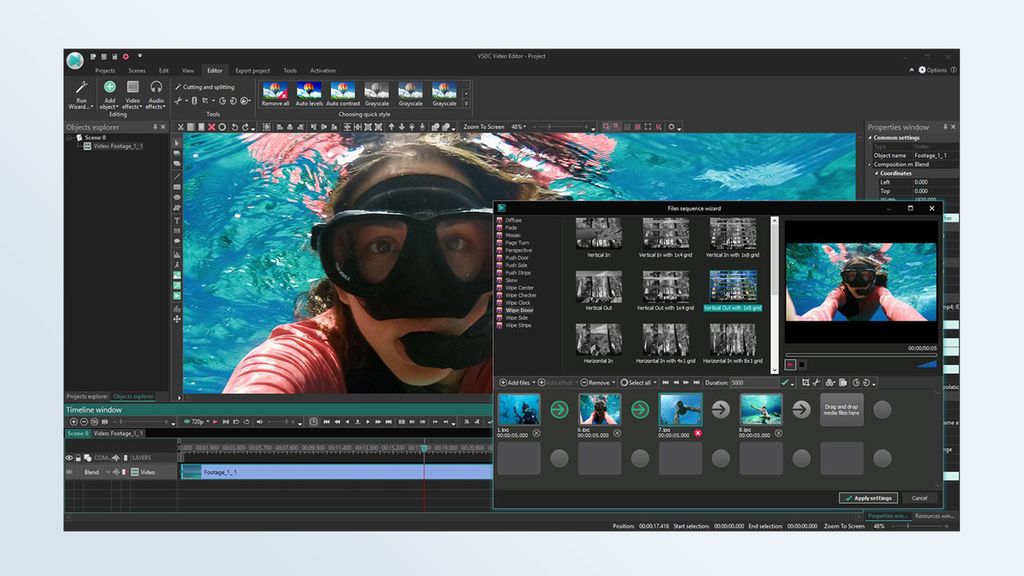Click the Apply settings button
The width and height of the screenshot is (1024, 576).
(x=870, y=497)
